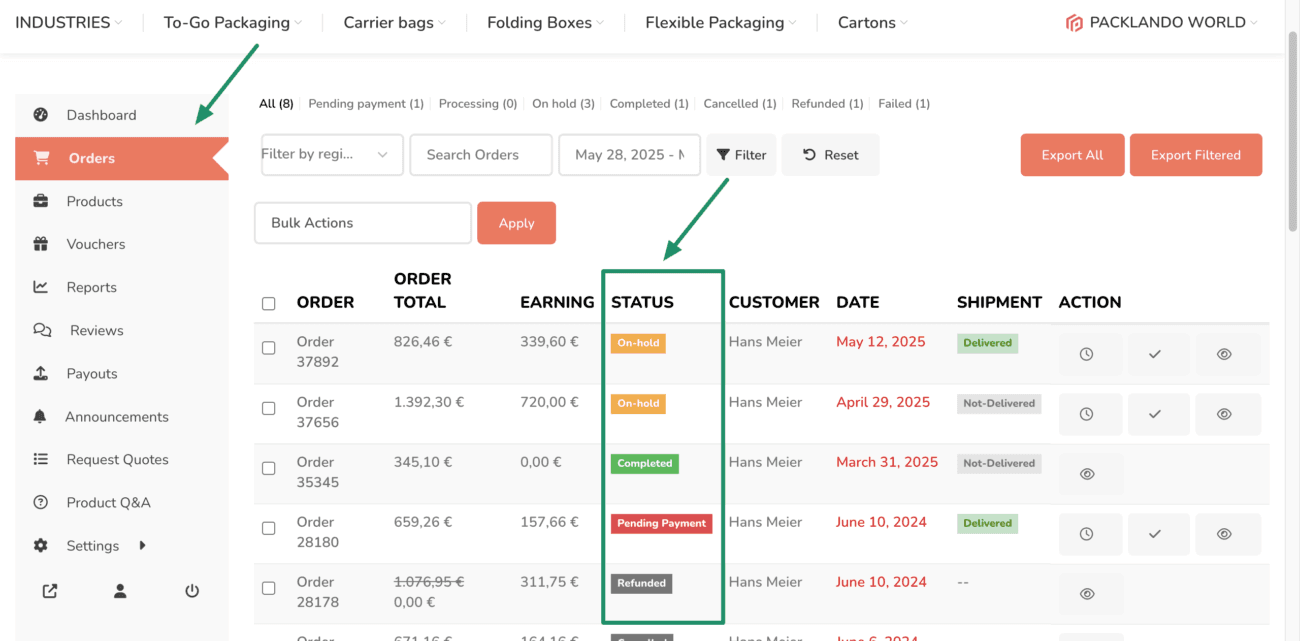Viewport: 1300px width, 641px height.
Task: Click the Request Quotes list icon
Action: pos(41,459)
